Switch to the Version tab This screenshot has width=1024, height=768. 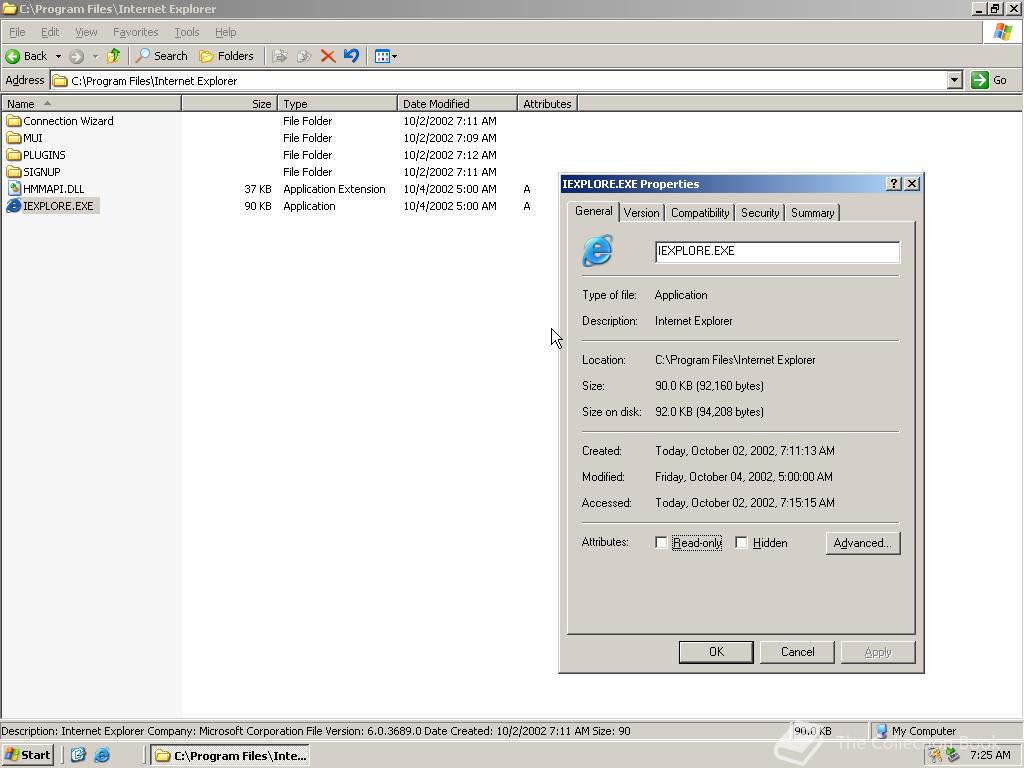(x=641, y=213)
